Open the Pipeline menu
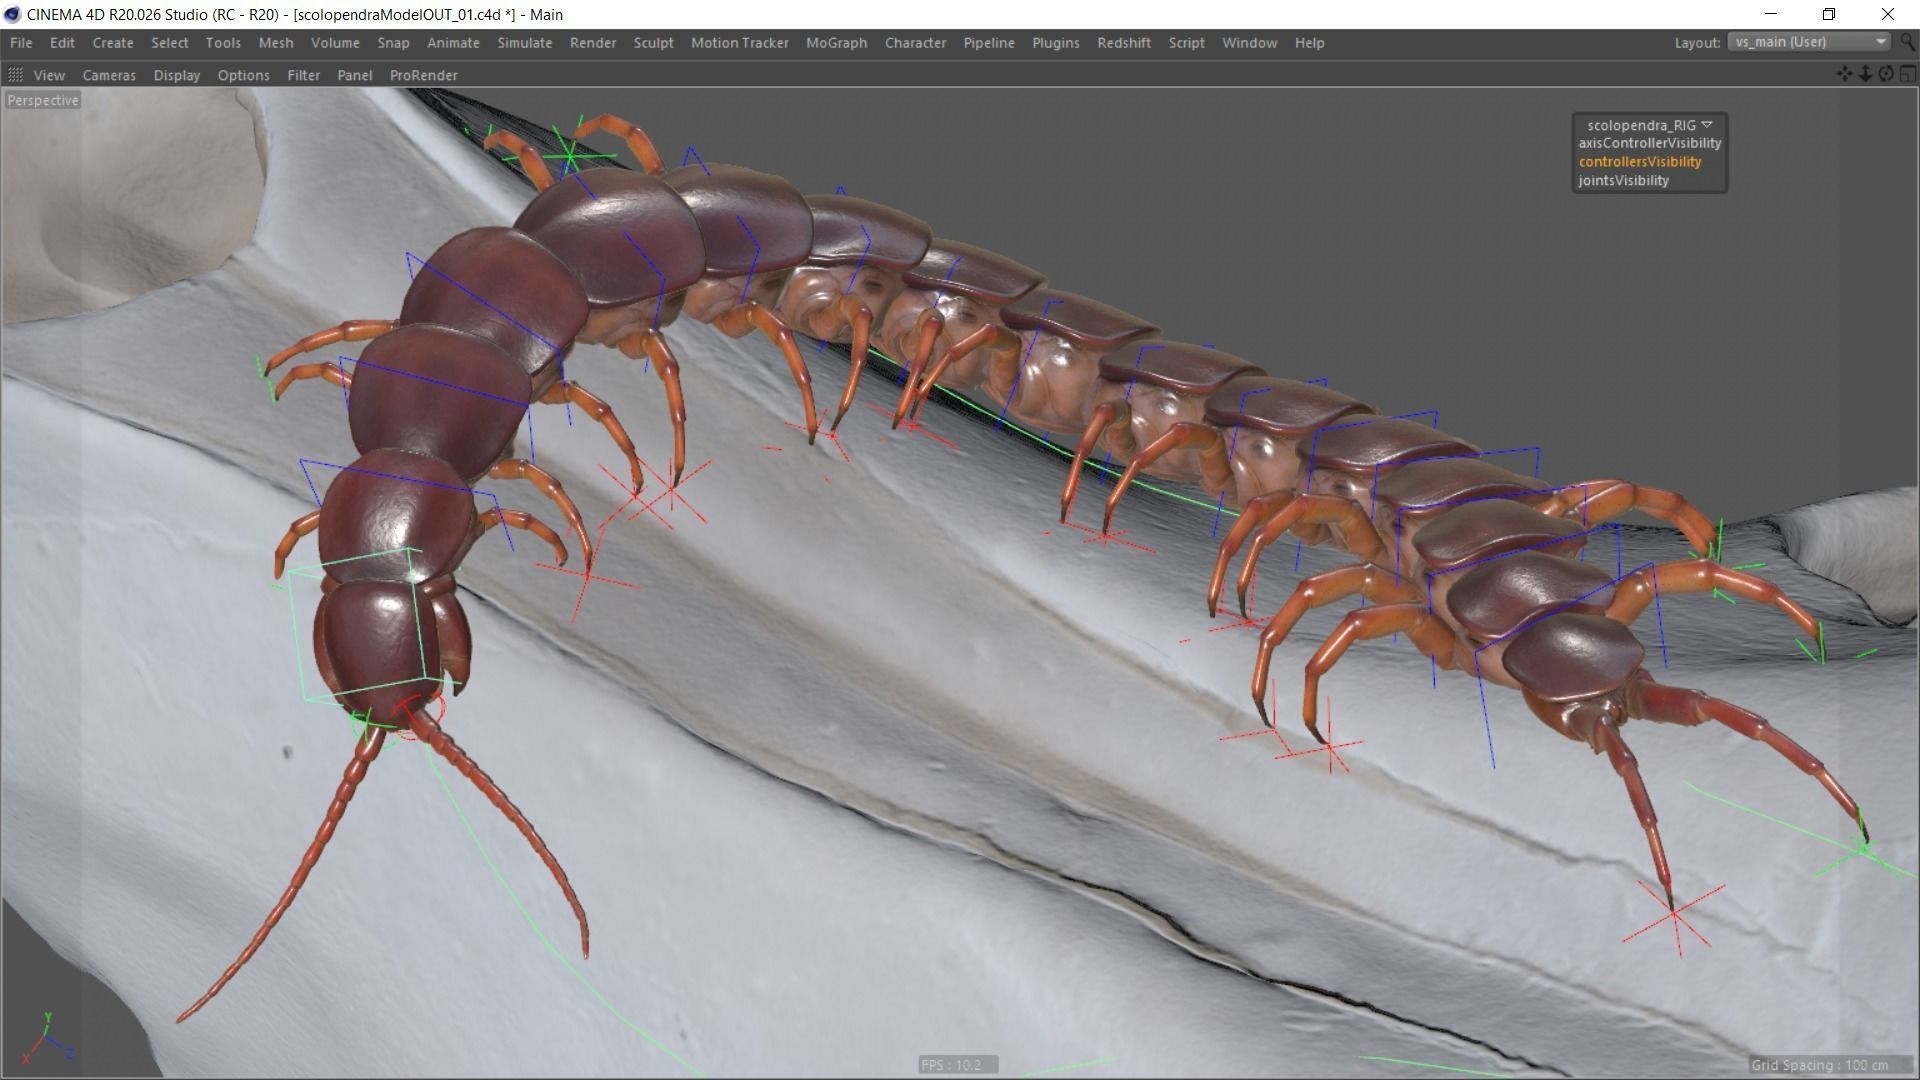Viewport: 1920px width, 1080px height. 989,43
